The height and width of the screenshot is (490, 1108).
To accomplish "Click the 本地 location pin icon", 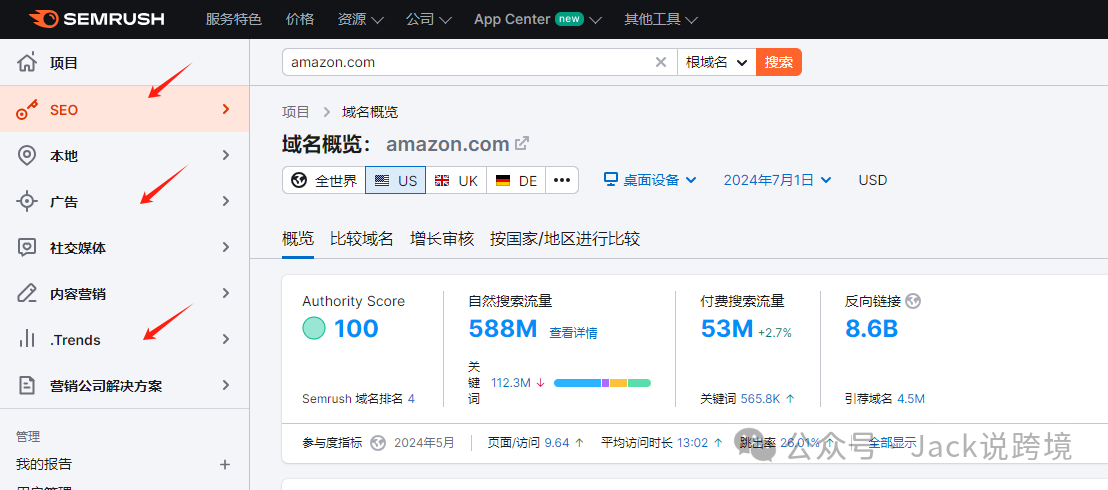I will pos(27,156).
